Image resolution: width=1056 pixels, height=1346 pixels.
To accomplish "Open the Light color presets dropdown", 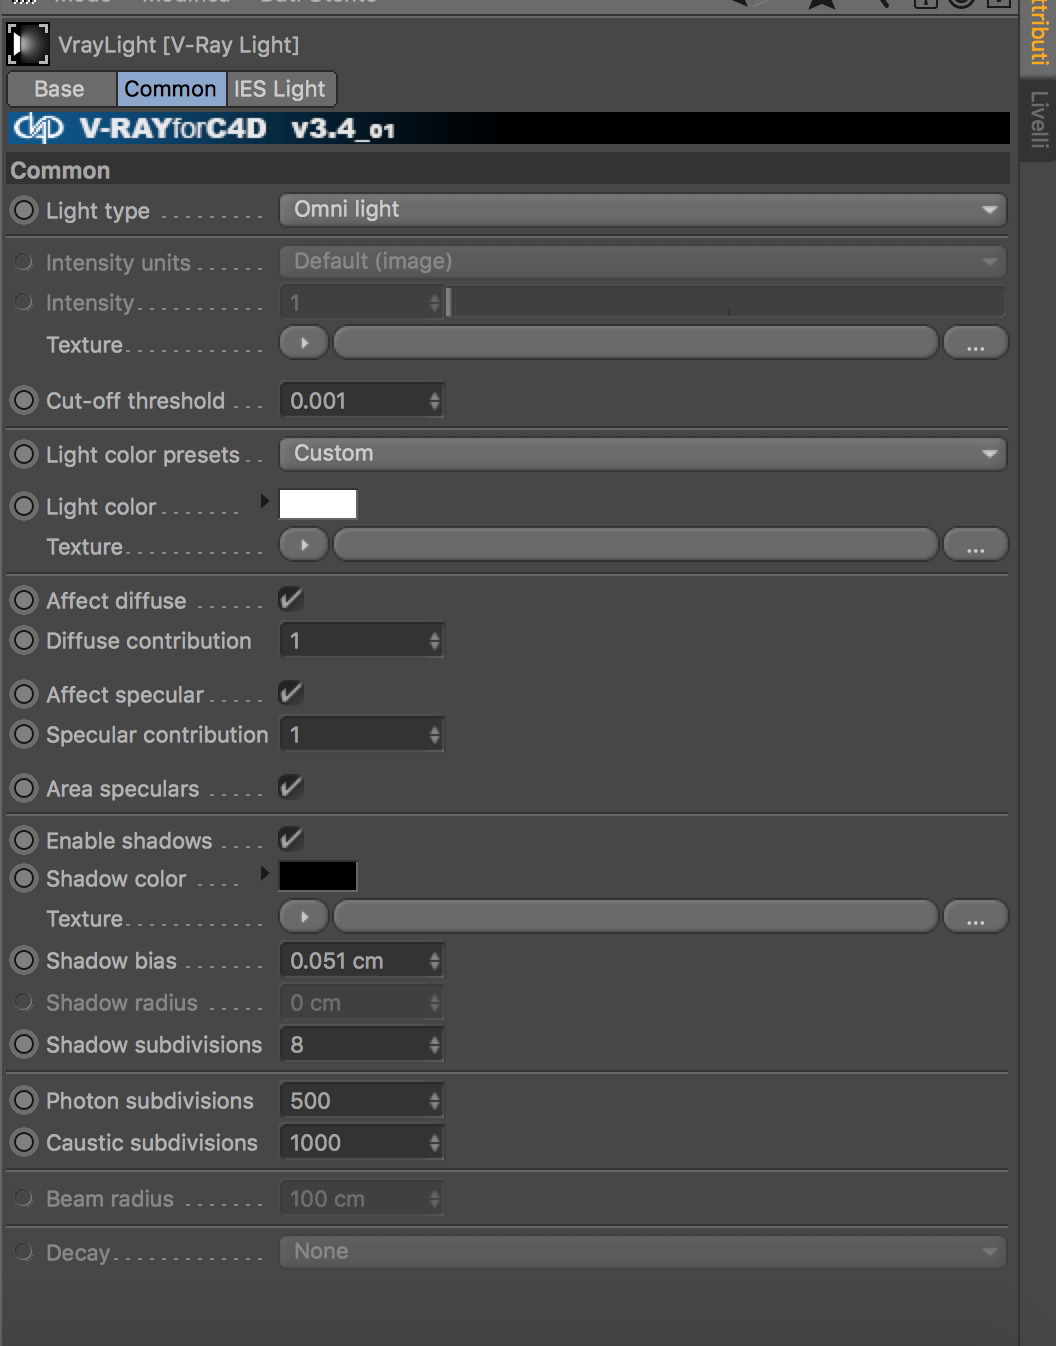I will 643,454.
